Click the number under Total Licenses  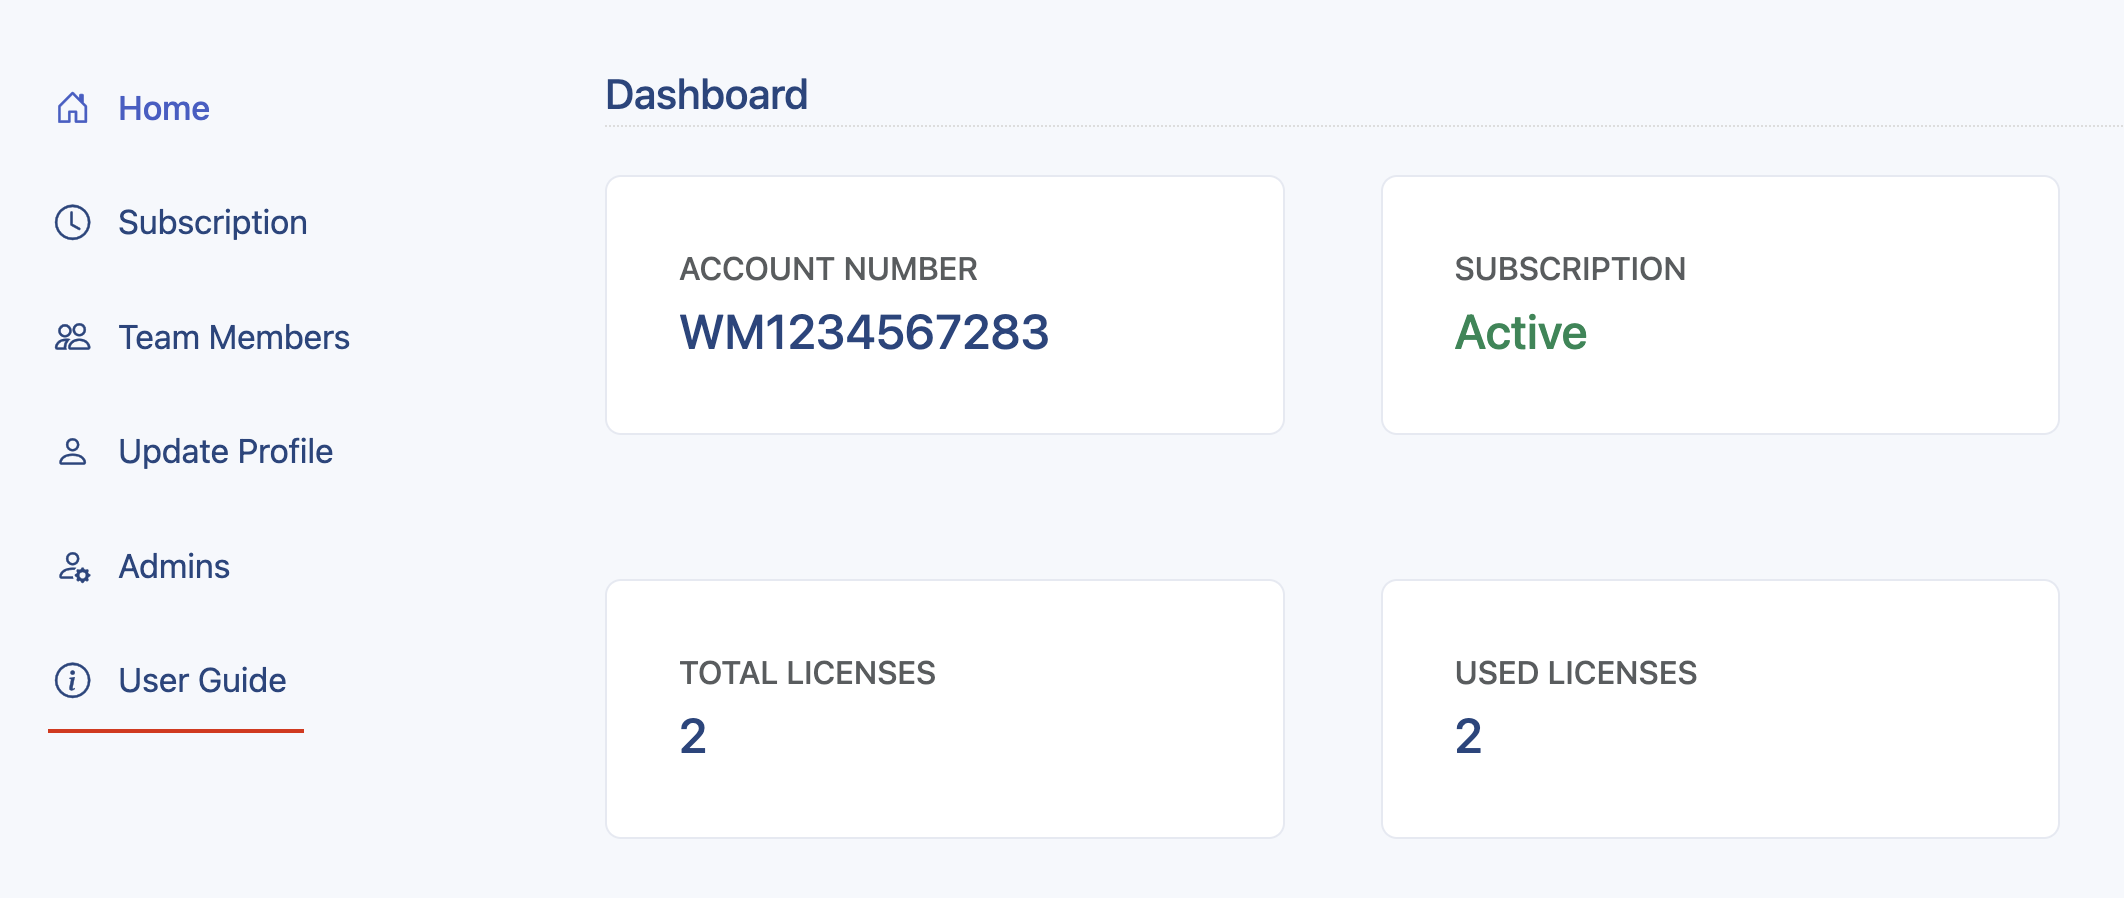pyautogui.click(x=693, y=736)
